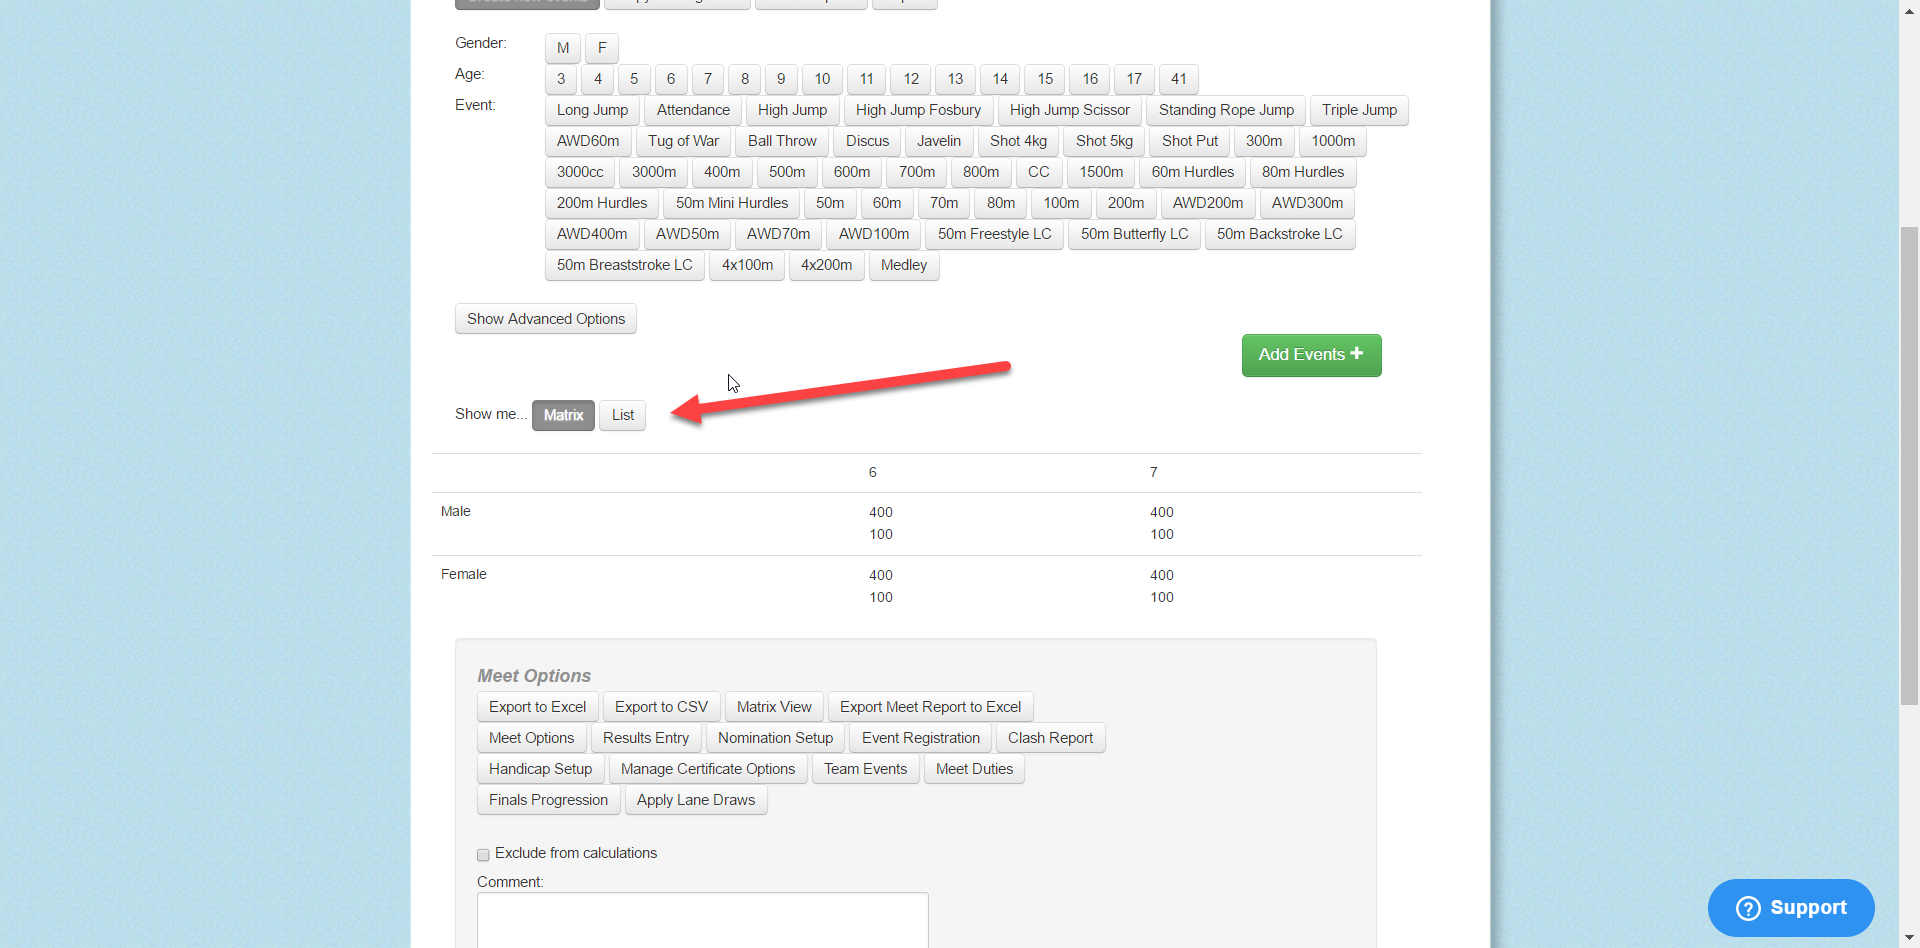Open Manage Certificate Options
The image size is (1920, 948).
tap(708, 769)
